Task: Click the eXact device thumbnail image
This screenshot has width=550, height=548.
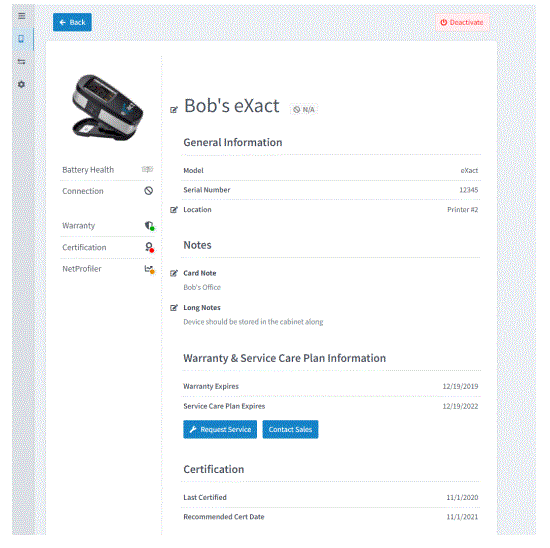Action: 107,107
